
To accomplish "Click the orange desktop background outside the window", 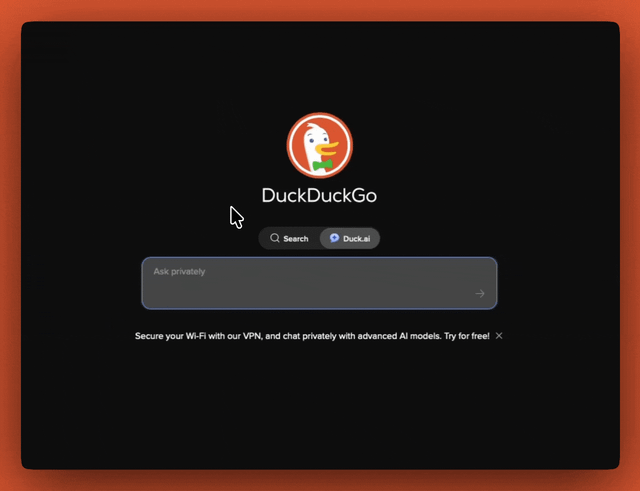I will pyautogui.click(x=10, y=250).
